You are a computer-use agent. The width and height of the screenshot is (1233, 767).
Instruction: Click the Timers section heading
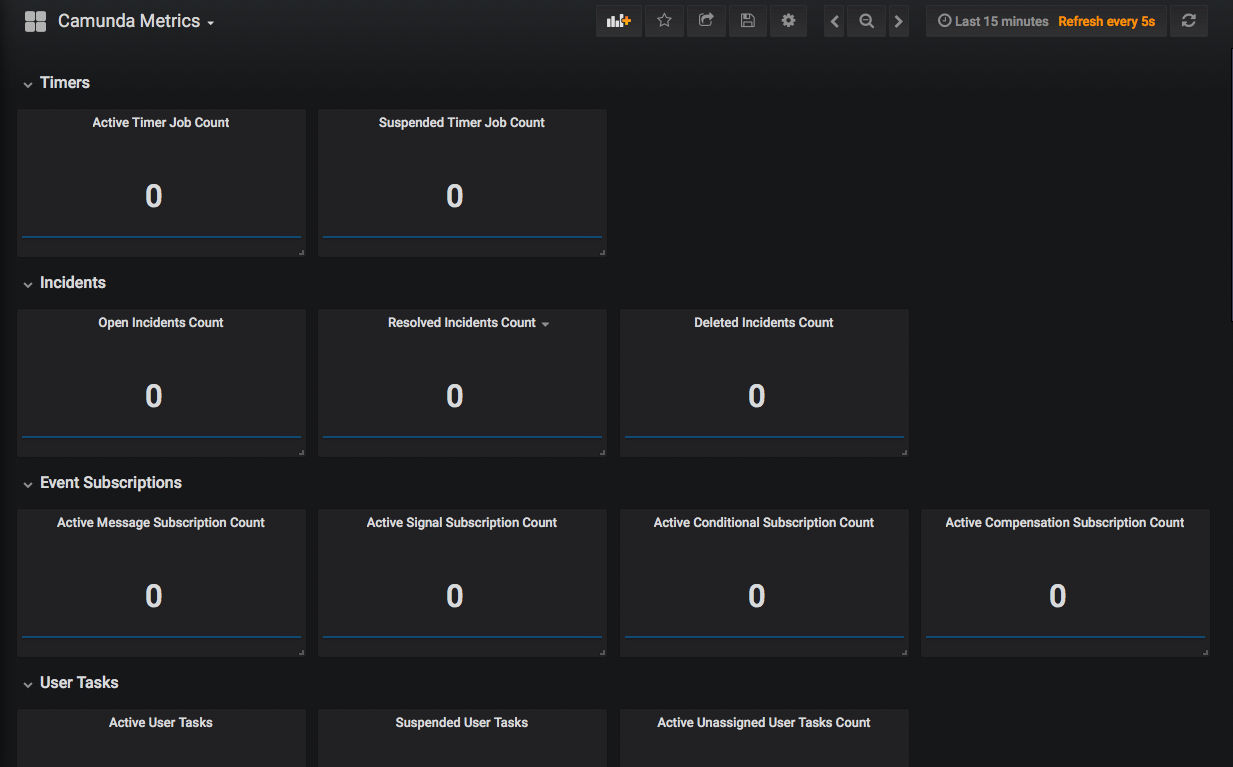pos(65,83)
